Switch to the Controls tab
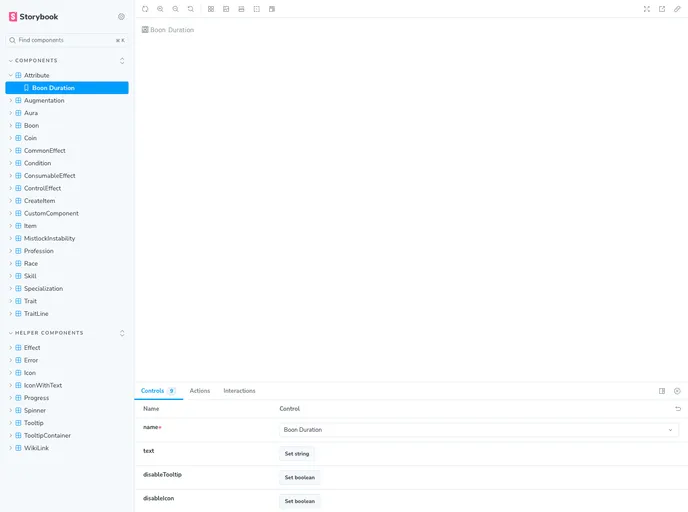Image resolution: width=688 pixels, height=512 pixels. coord(158,391)
